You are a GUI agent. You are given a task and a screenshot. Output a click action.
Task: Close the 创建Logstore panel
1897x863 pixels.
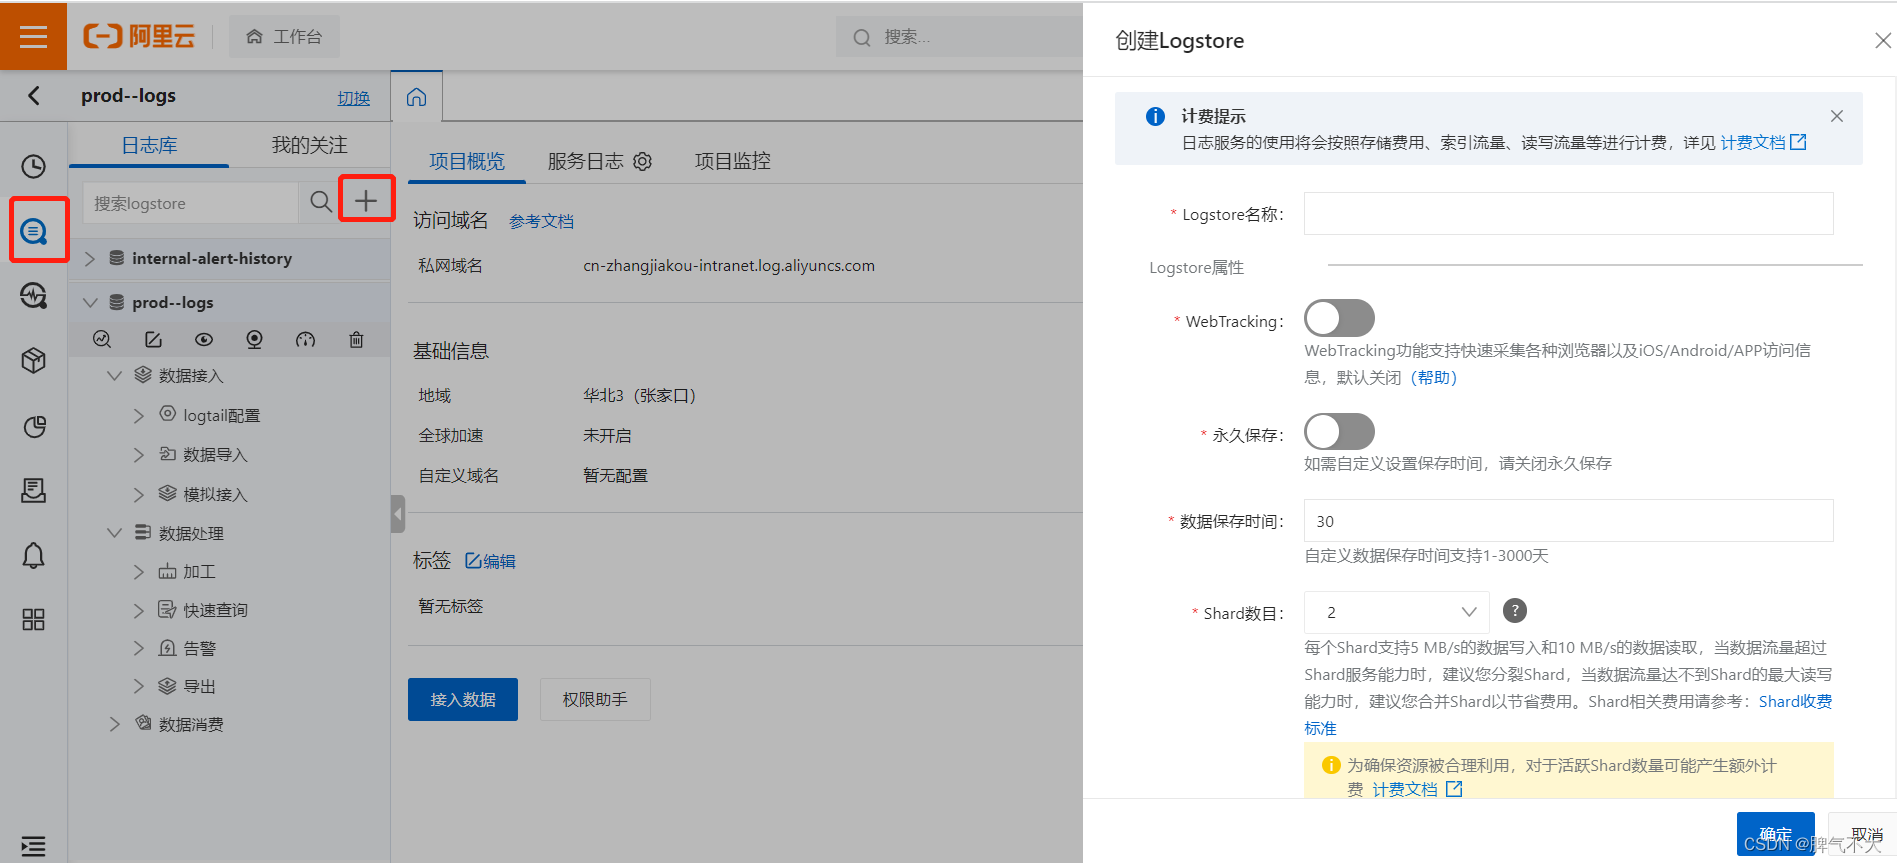coord(1882,40)
